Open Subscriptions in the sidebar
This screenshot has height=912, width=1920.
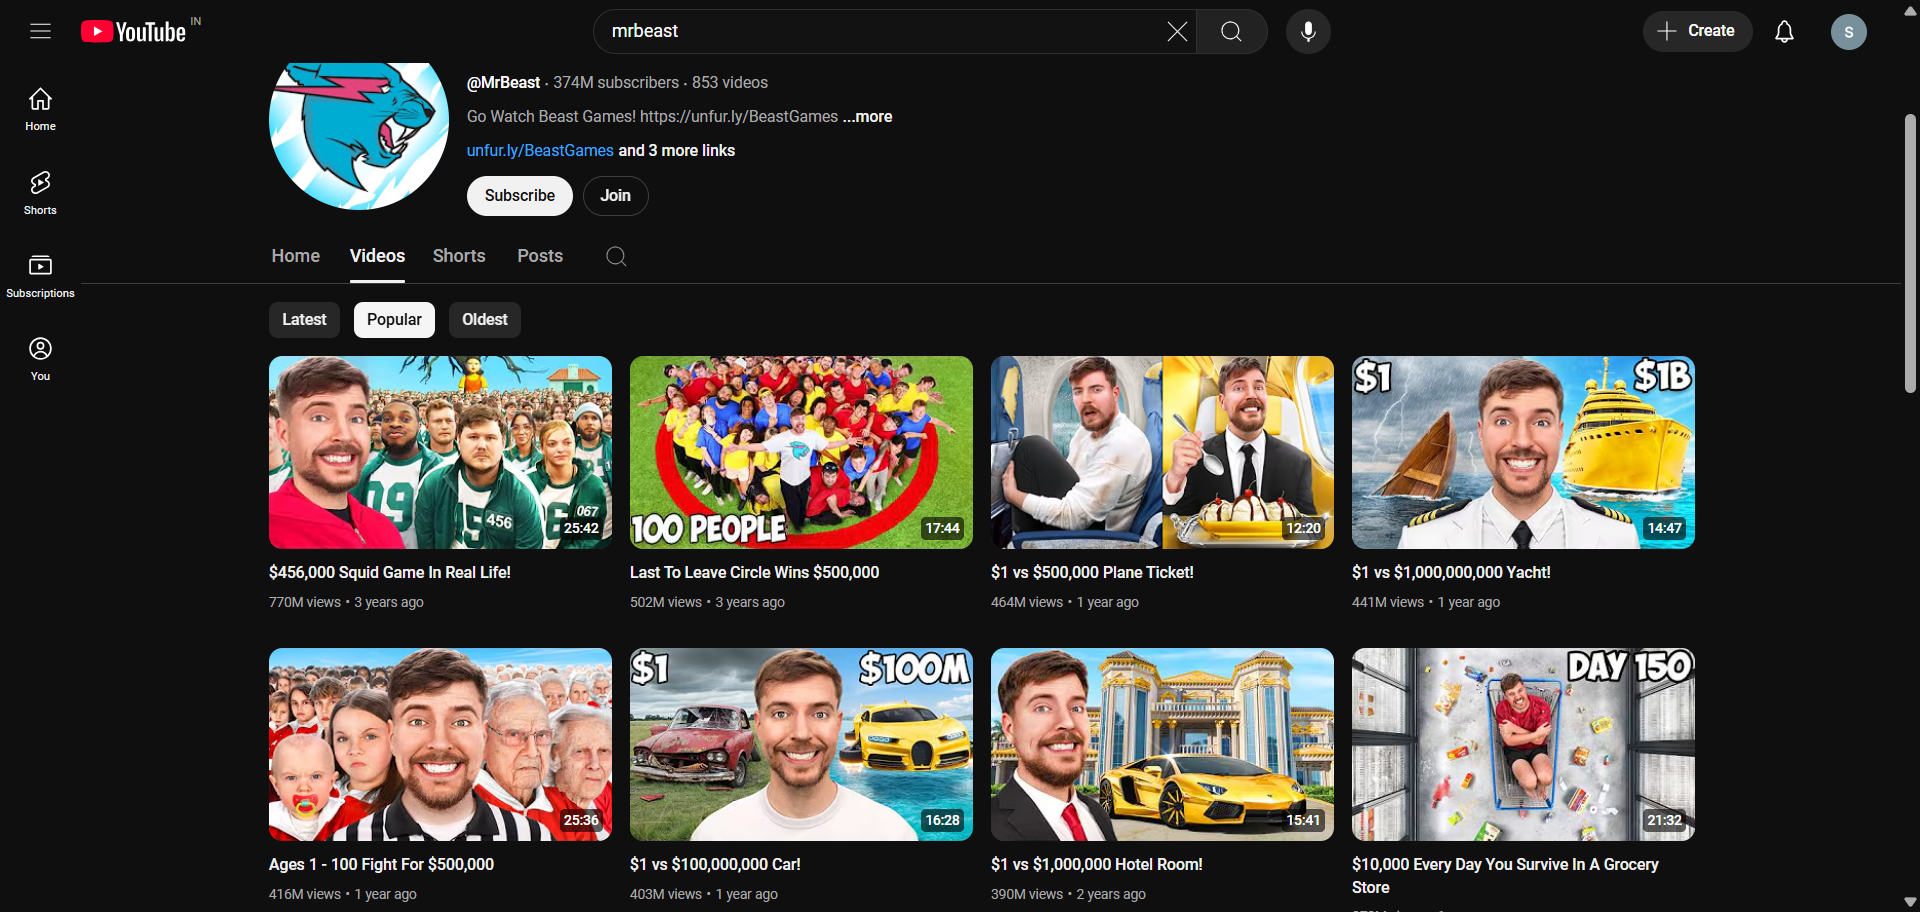[40, 276]
